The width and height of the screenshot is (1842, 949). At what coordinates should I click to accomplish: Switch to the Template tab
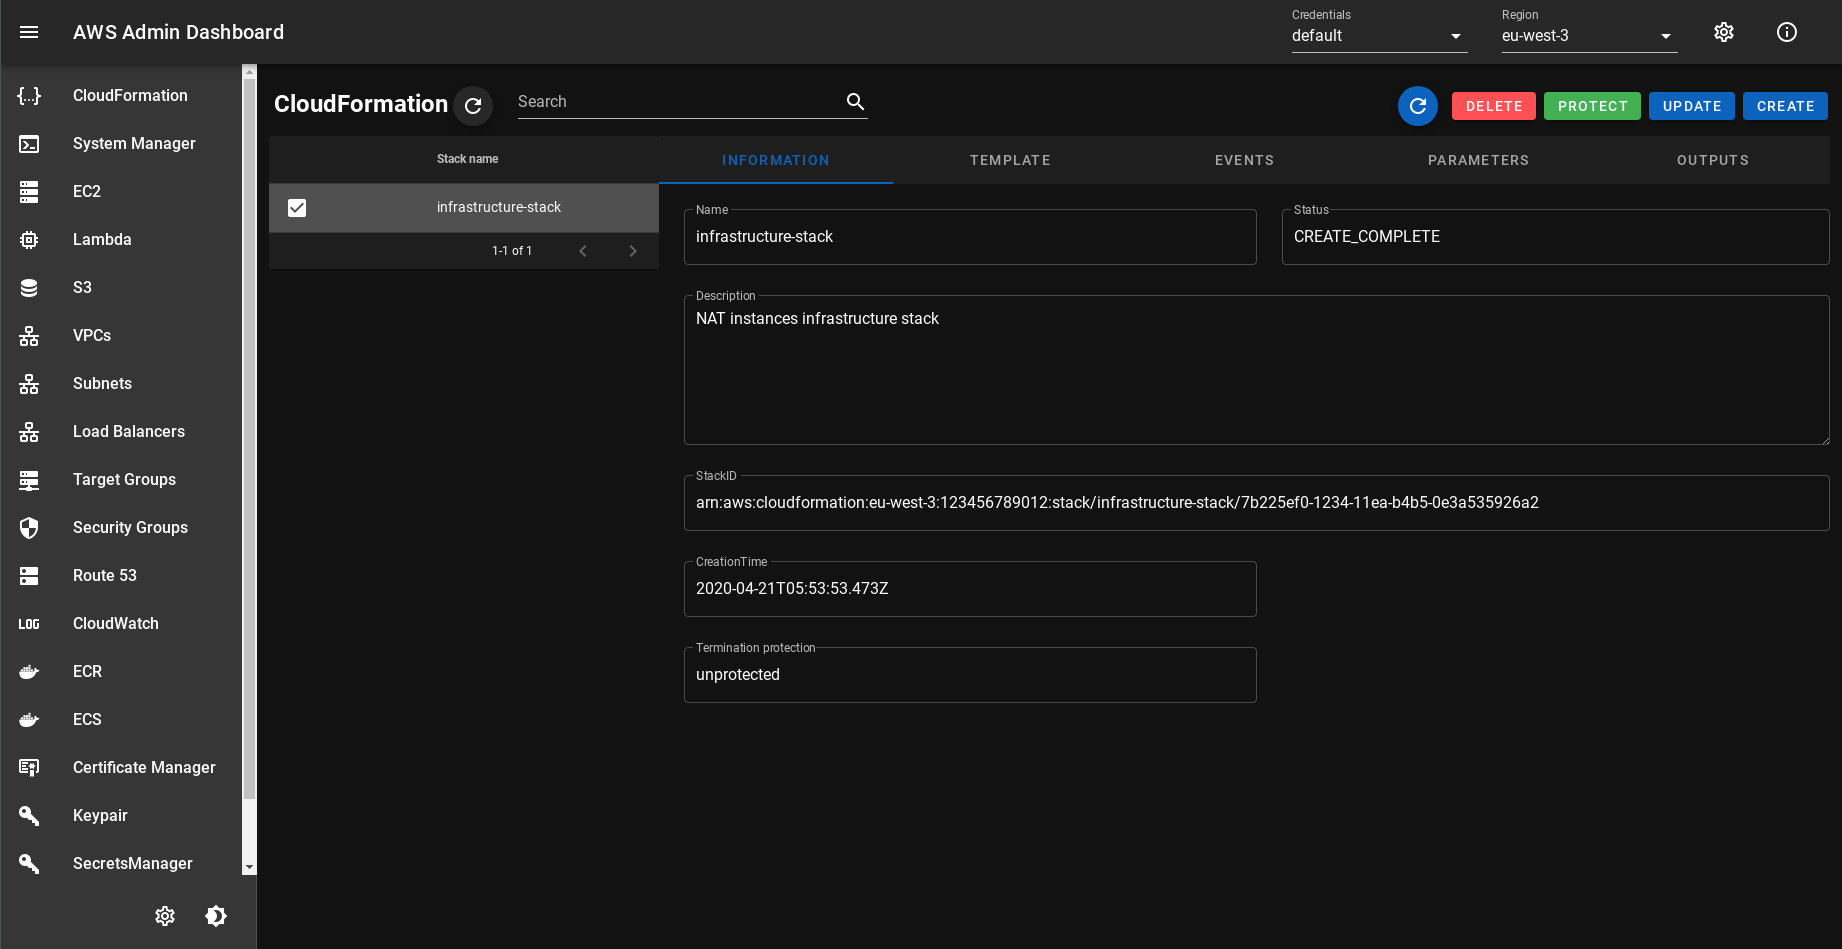1010,160
